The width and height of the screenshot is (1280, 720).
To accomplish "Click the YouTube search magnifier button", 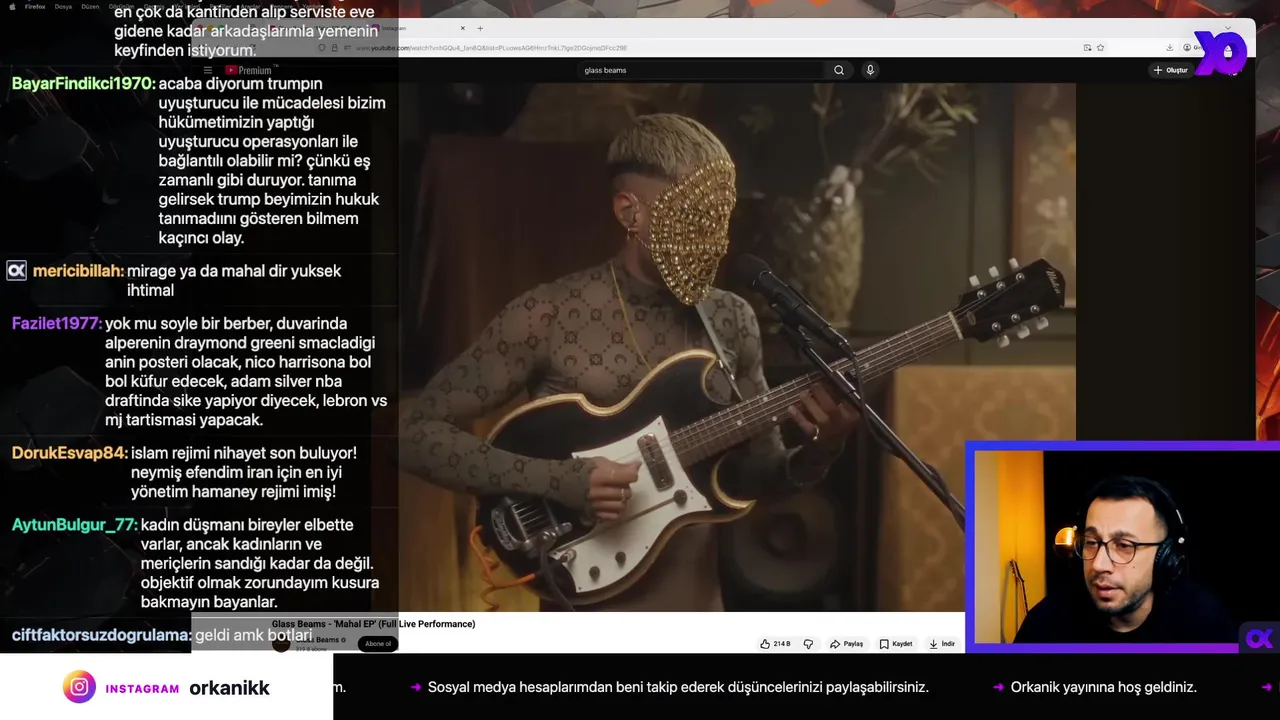I will point(839,70).
